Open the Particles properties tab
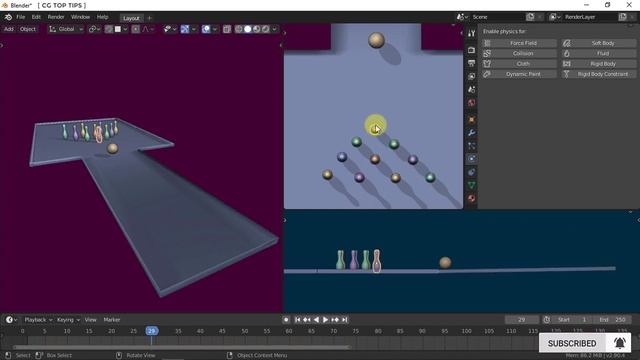 click(x=471, y=146)
